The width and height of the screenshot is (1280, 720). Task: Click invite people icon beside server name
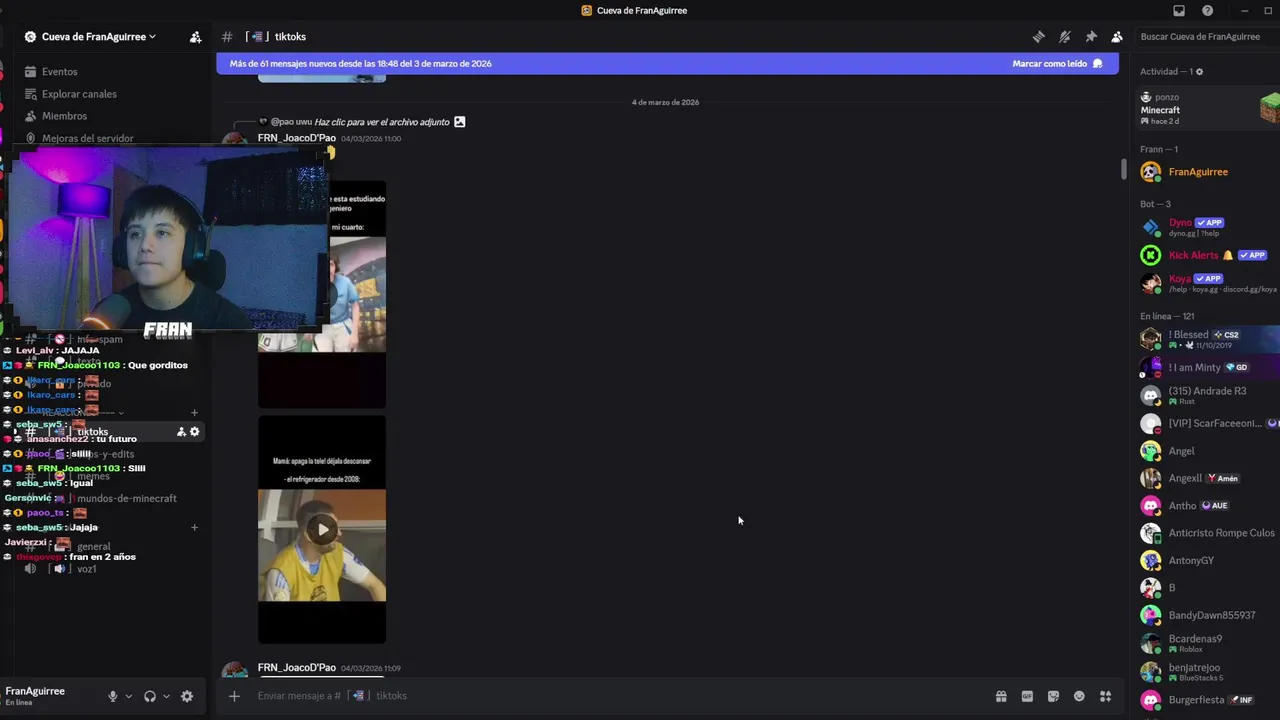pos(196,37)
